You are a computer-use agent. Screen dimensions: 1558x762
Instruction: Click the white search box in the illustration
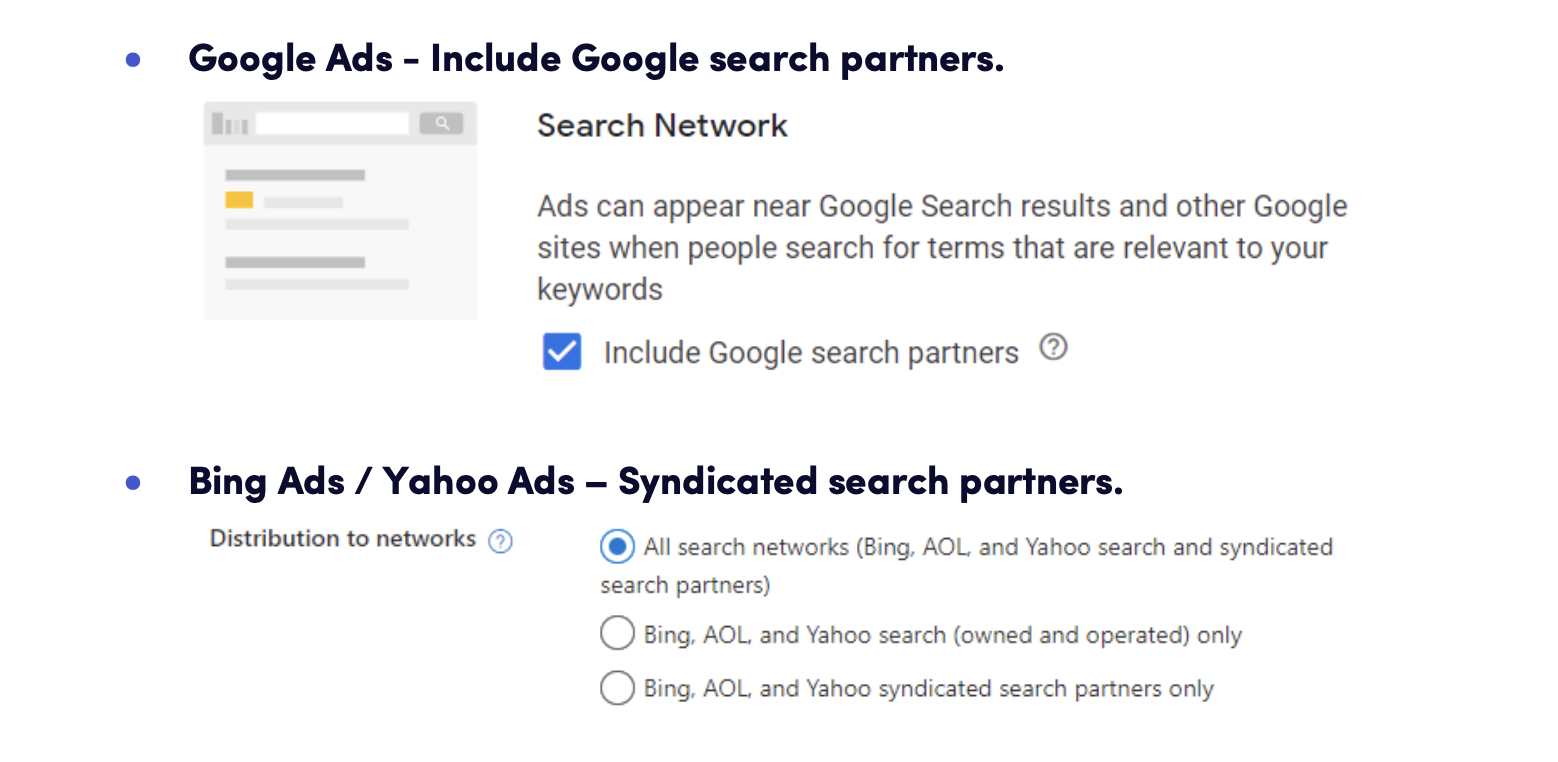point(333,124)
